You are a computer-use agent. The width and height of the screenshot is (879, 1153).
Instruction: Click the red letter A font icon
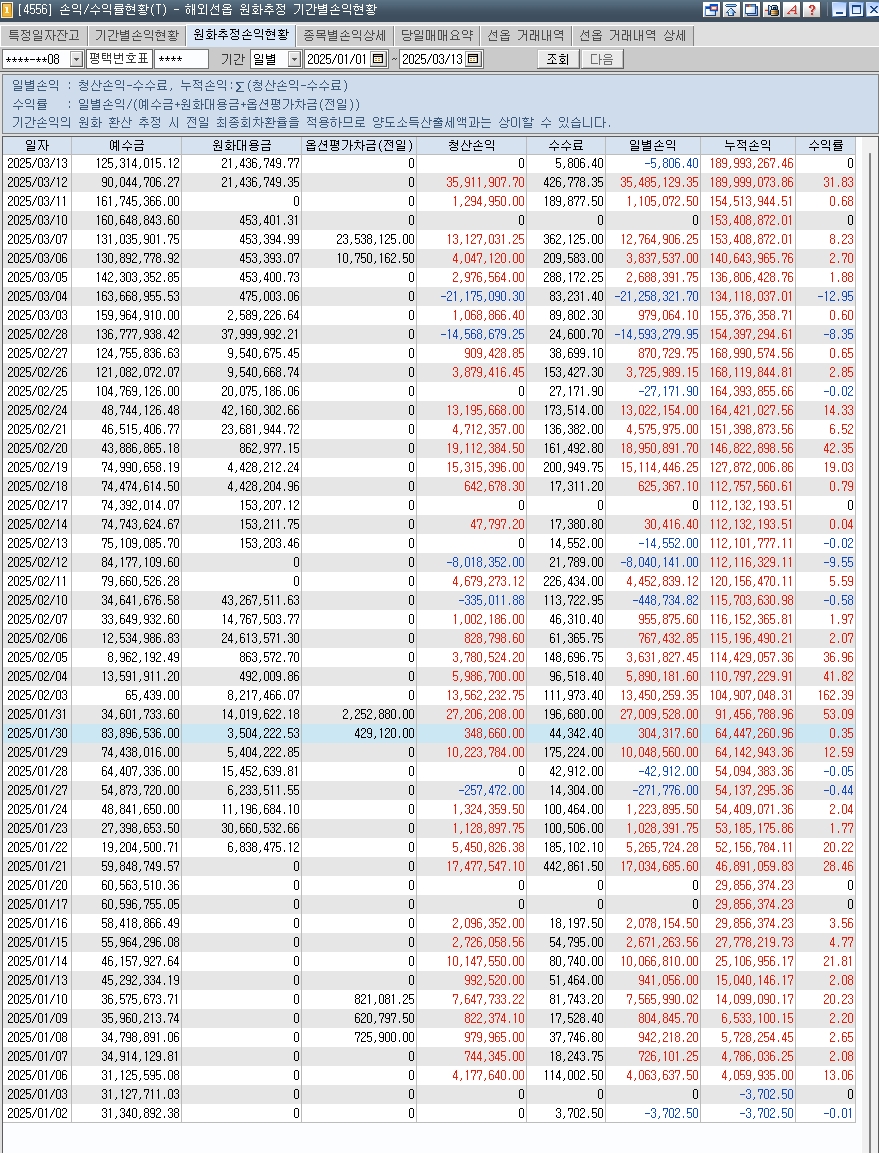pyautogui.click(x=791, y=10)
